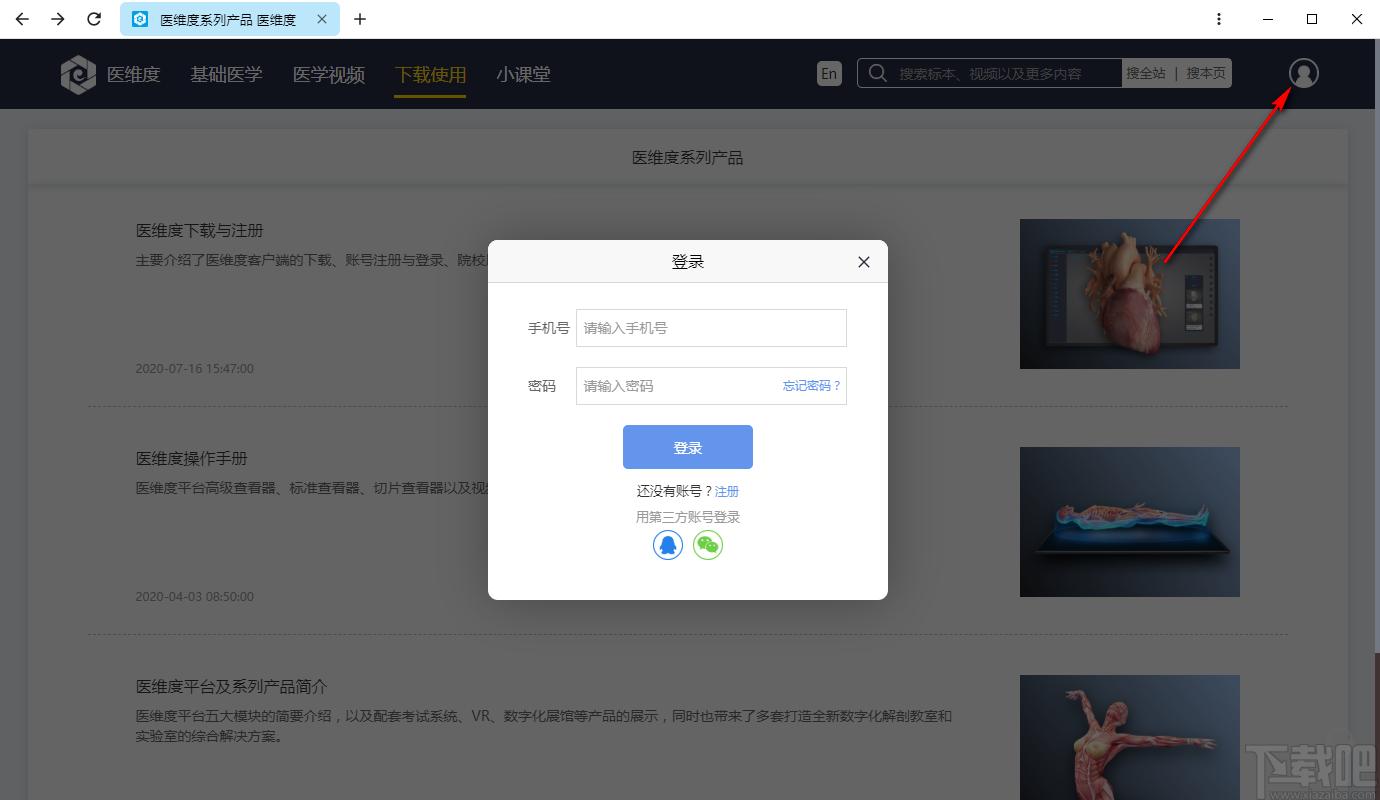Go back to the previous page

(x=22, y=19)
